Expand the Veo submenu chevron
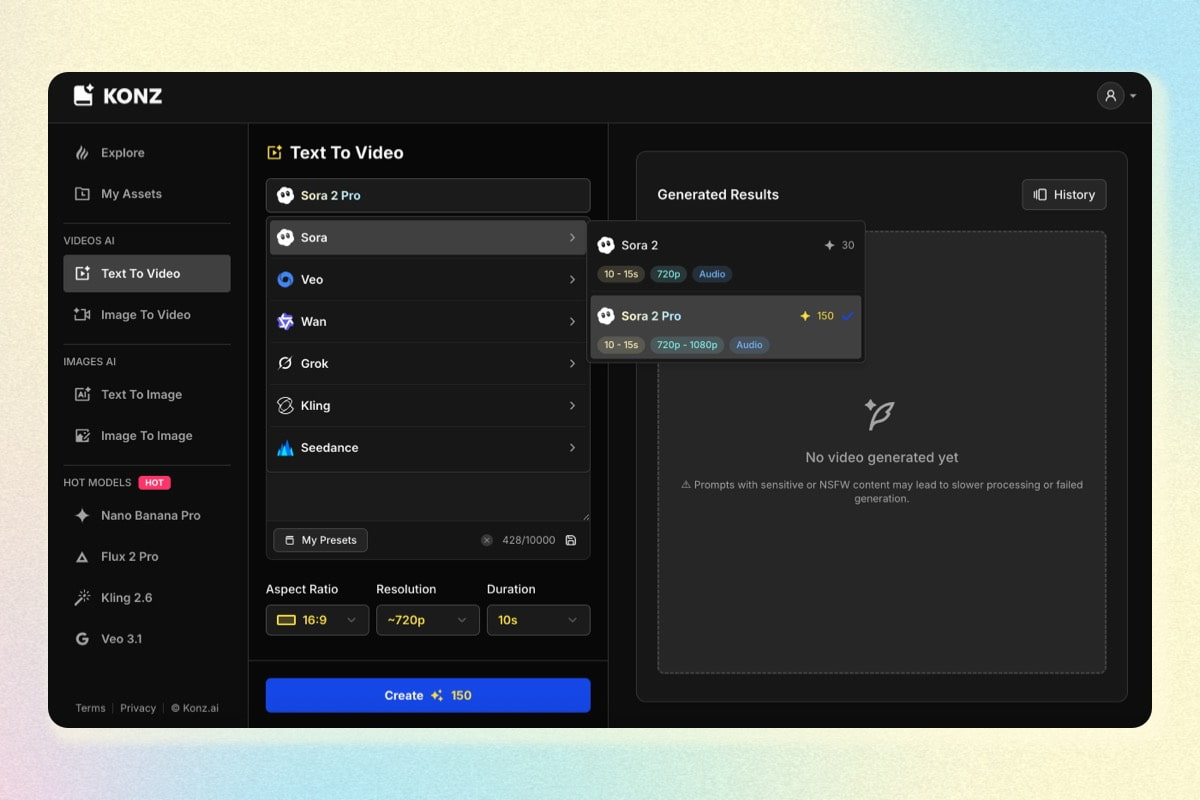Image resolution: width=1200 pixels, height=800 pixels. pos(572,280)
